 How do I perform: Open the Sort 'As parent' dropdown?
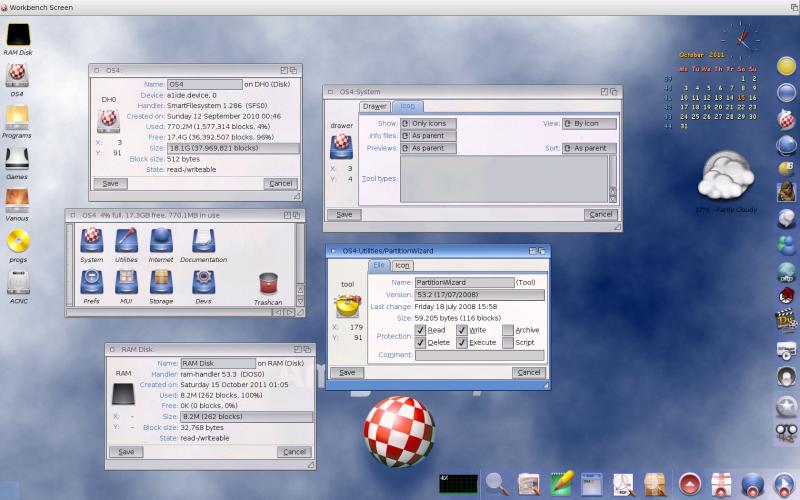(x=589, y=148)
